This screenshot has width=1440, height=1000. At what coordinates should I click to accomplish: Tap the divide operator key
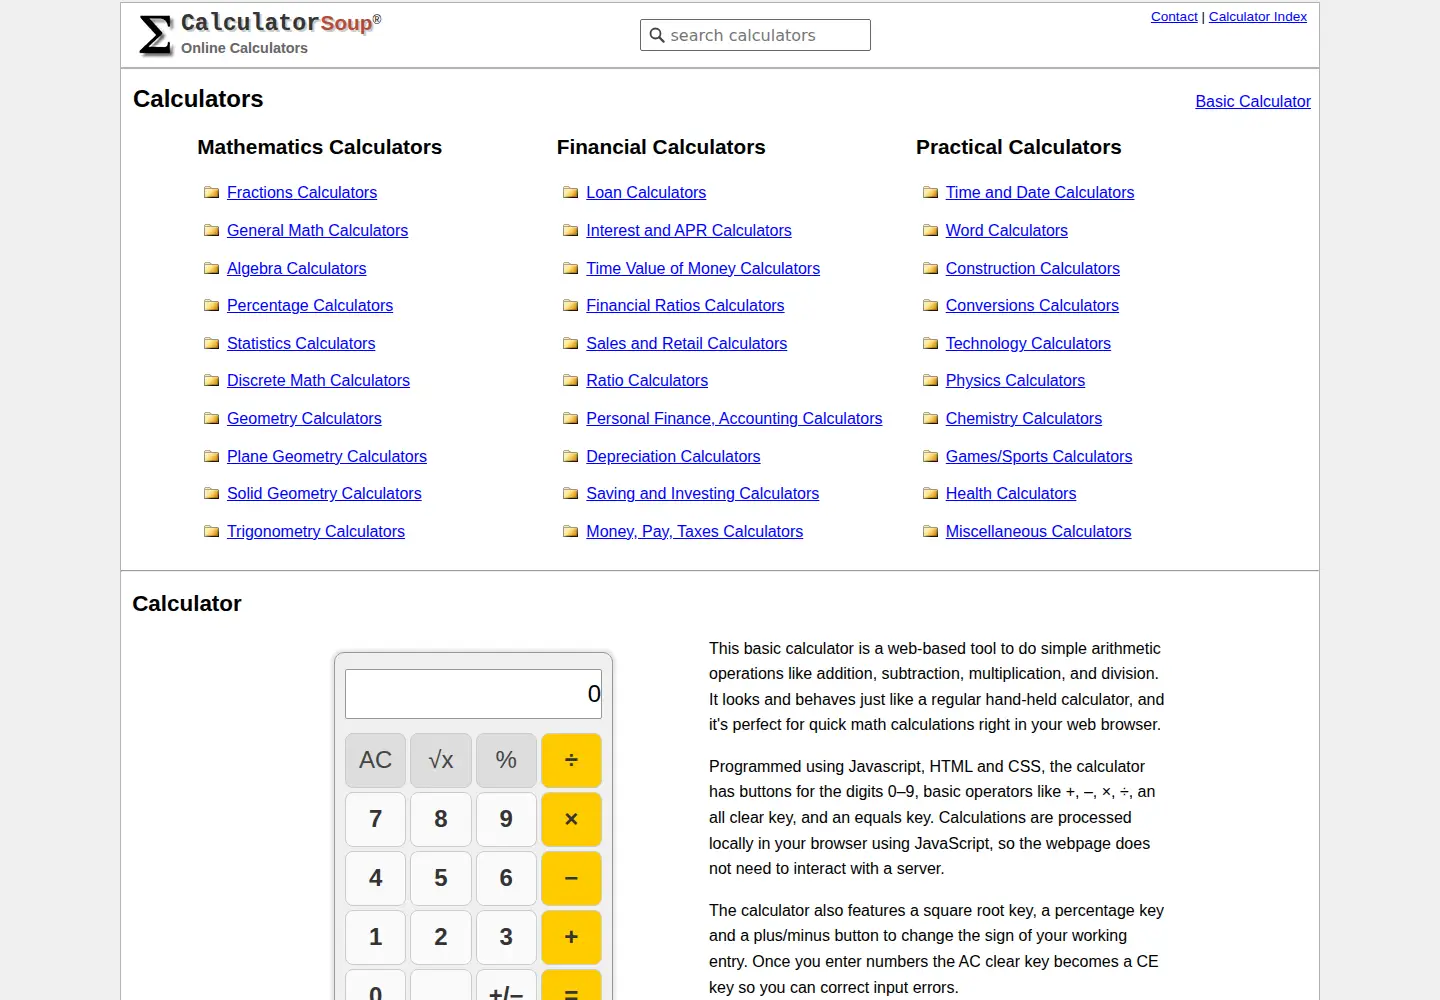pyautogui.click(x=571, y=760)
